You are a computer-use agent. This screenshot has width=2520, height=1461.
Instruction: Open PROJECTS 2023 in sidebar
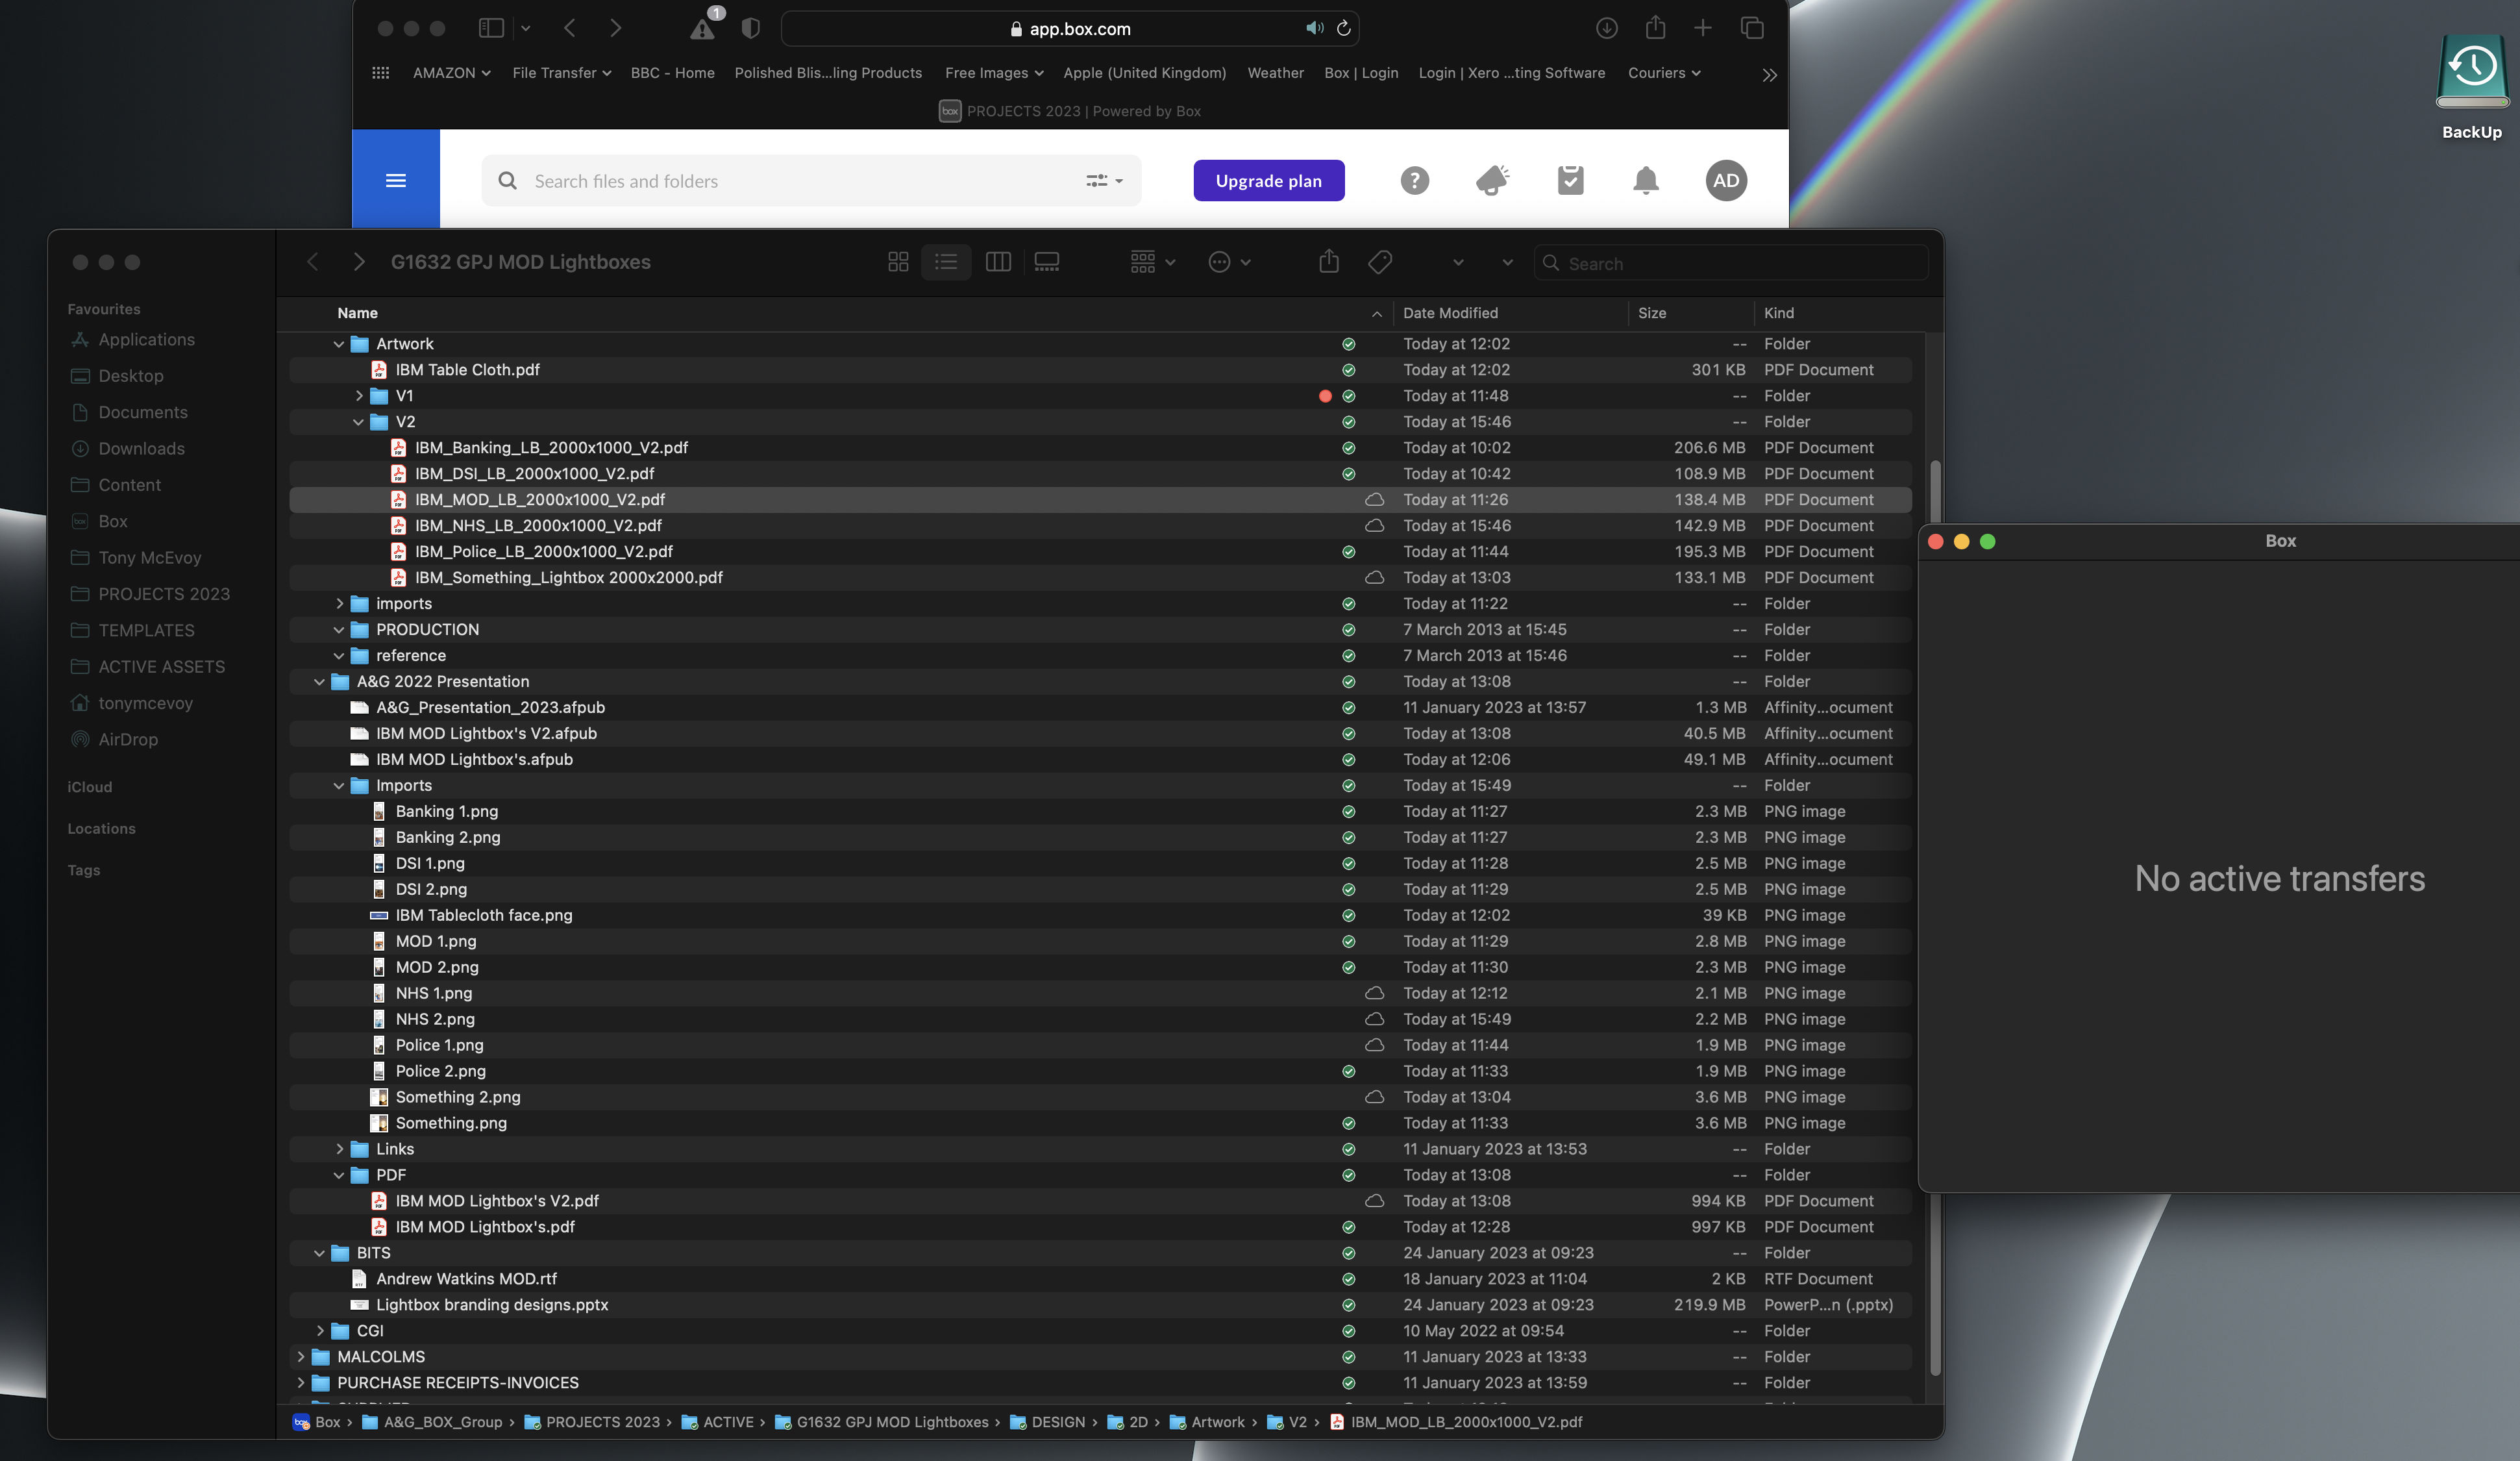click(164, 594)
